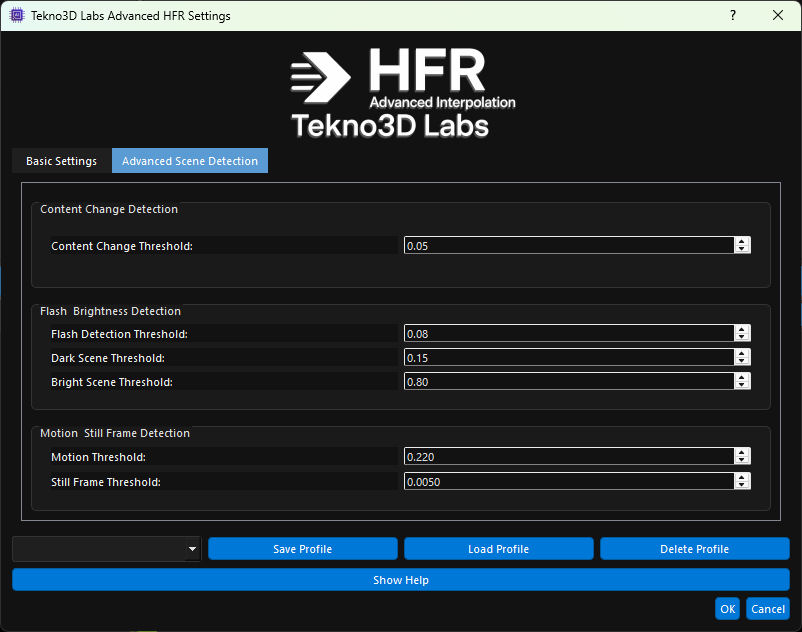Click the Bright Scene Threshold value field

pyautogui.click(x=569, y=381)
